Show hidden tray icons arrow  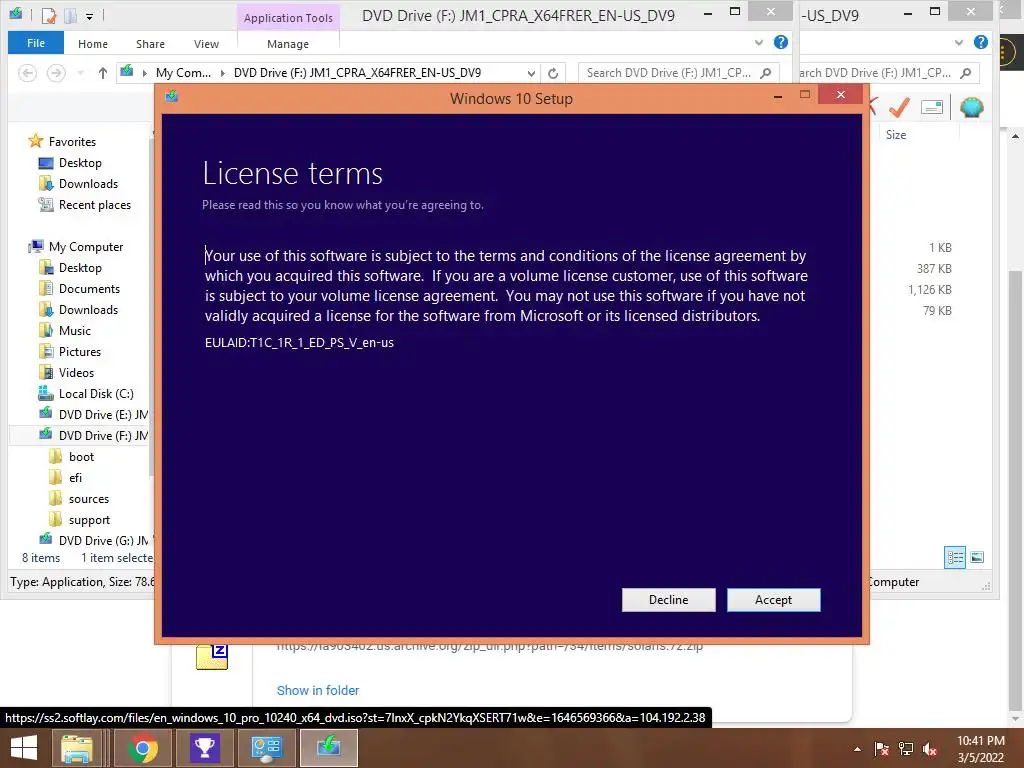click(857, 749)
